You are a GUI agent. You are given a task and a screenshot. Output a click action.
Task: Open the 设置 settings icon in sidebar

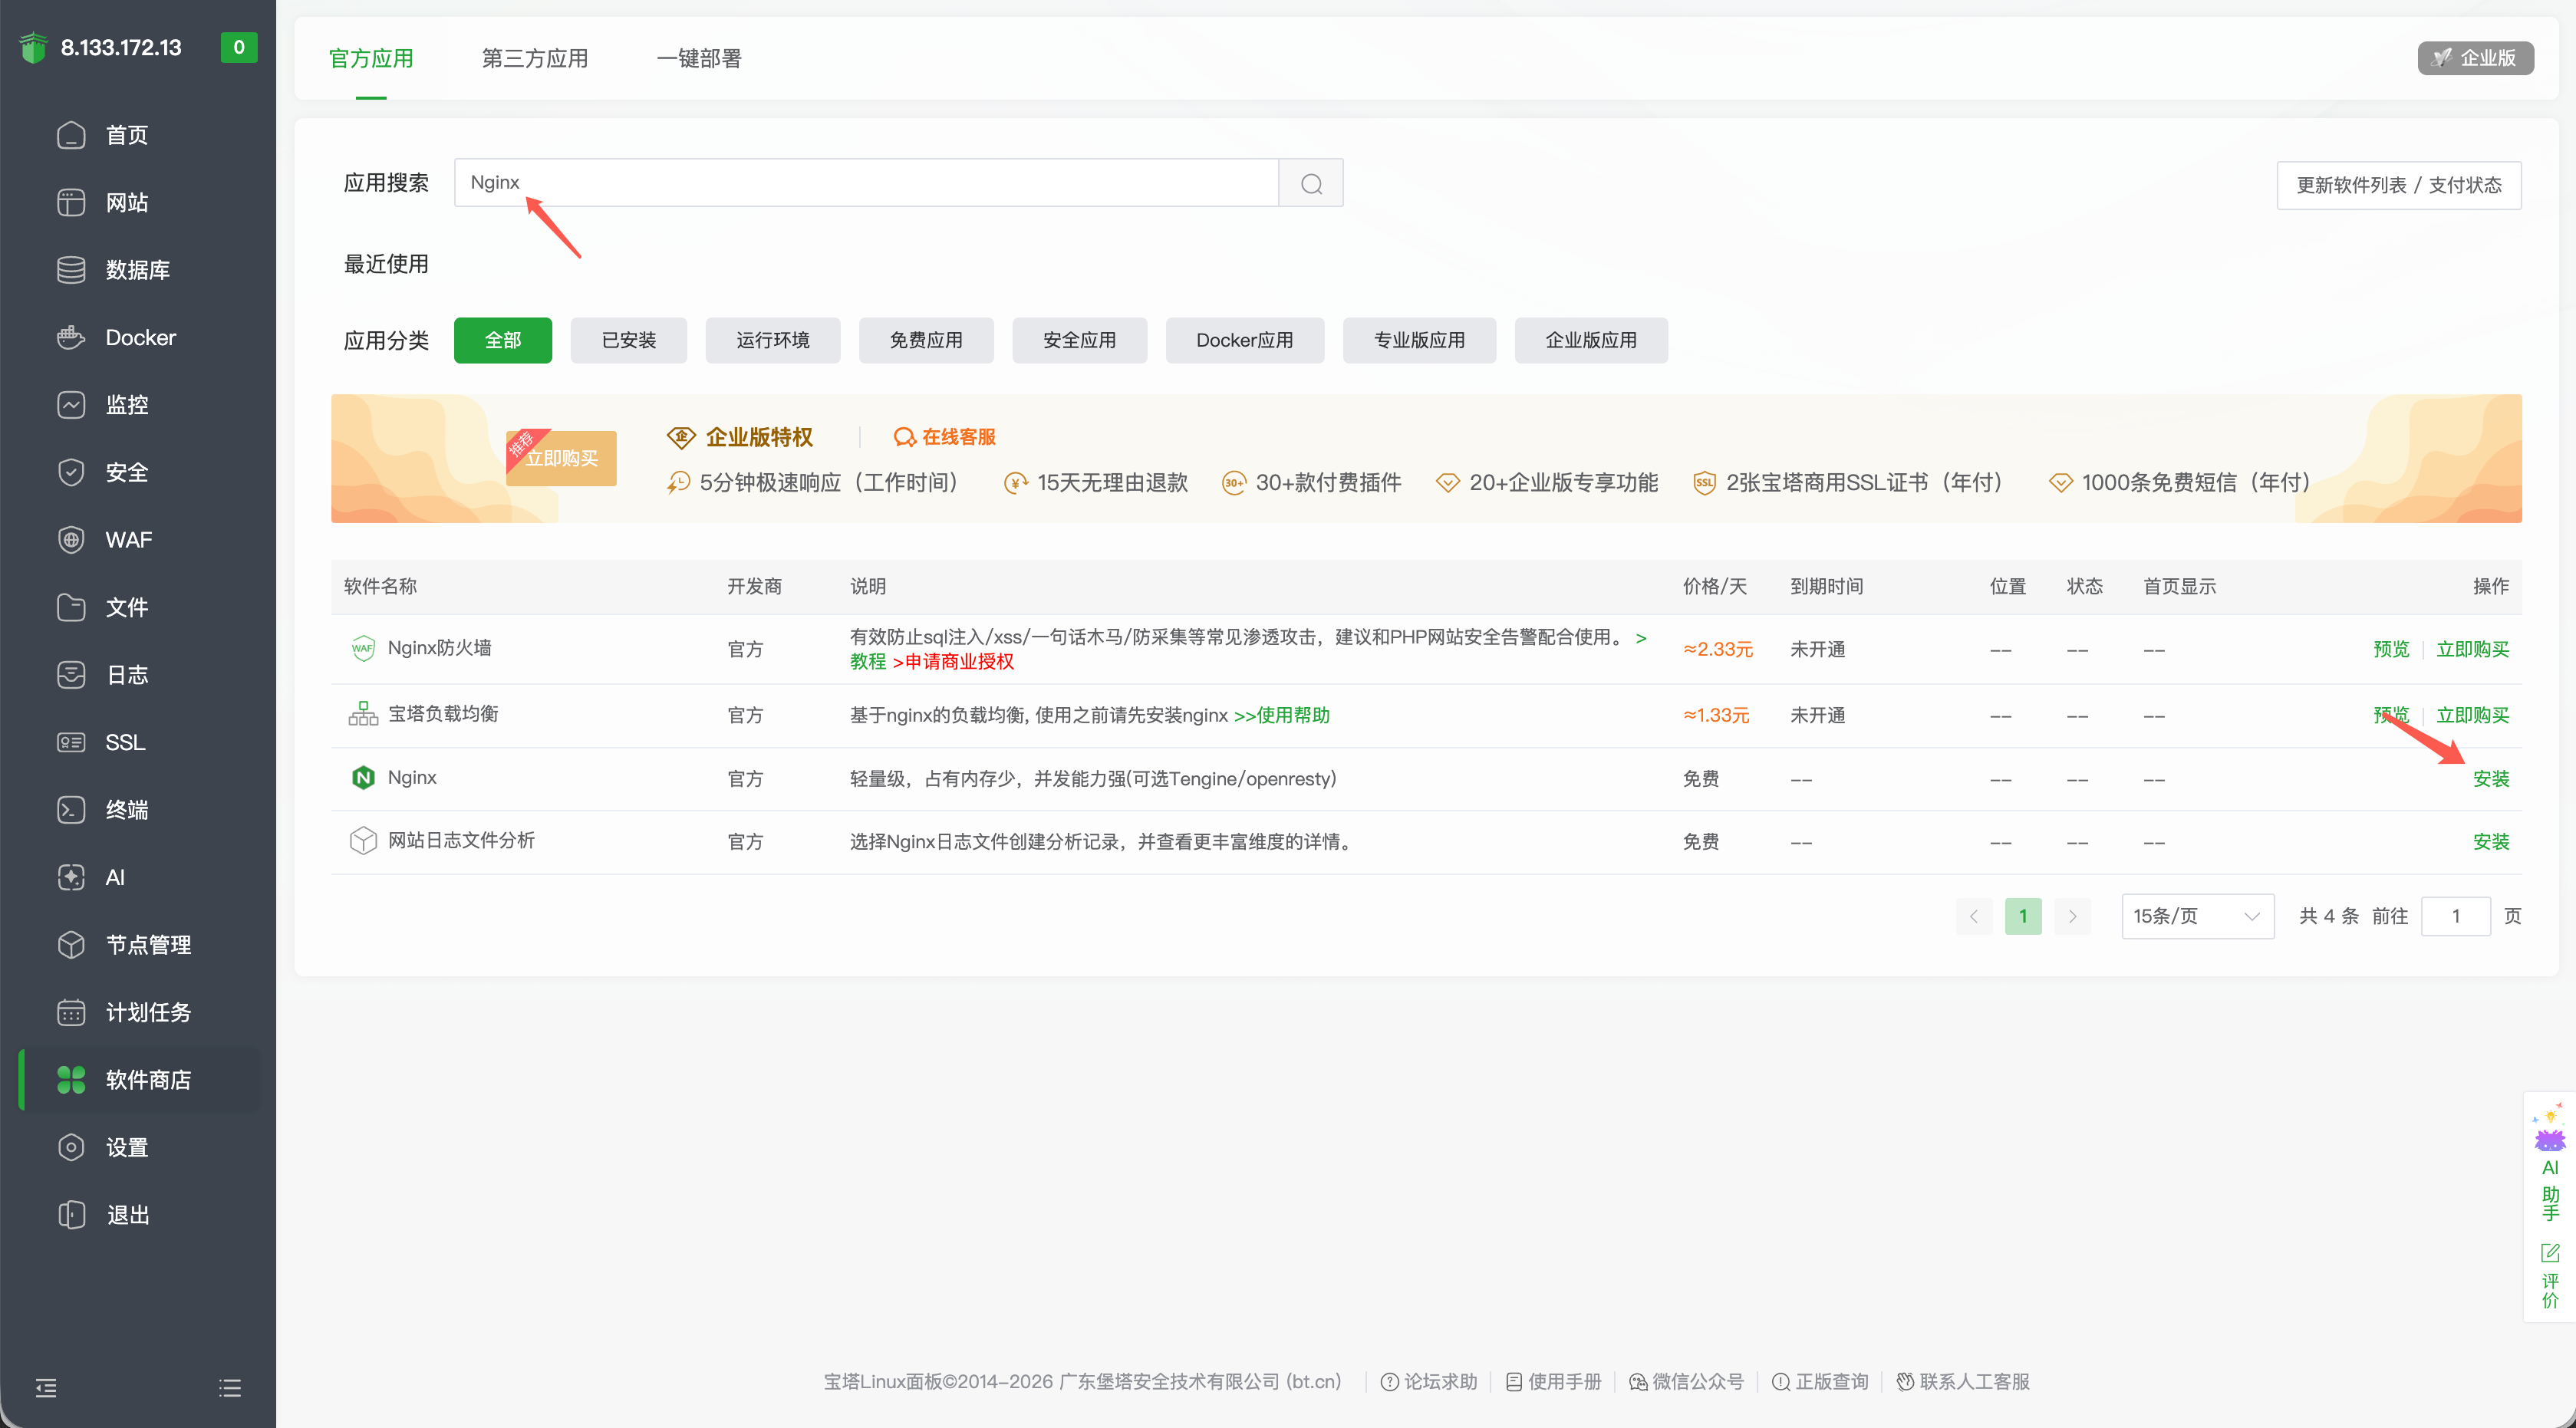pyautogui.click(x=71, y=1147)
